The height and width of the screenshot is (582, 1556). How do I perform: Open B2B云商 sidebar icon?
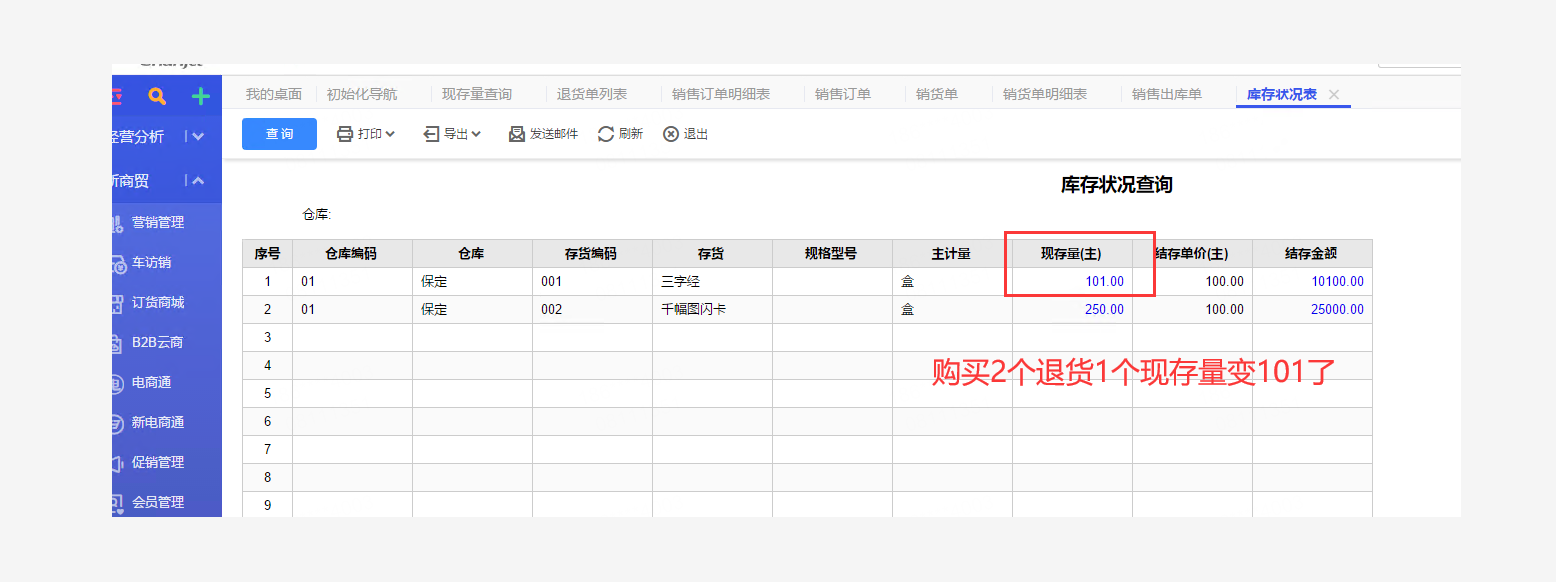tap(118, 343)
